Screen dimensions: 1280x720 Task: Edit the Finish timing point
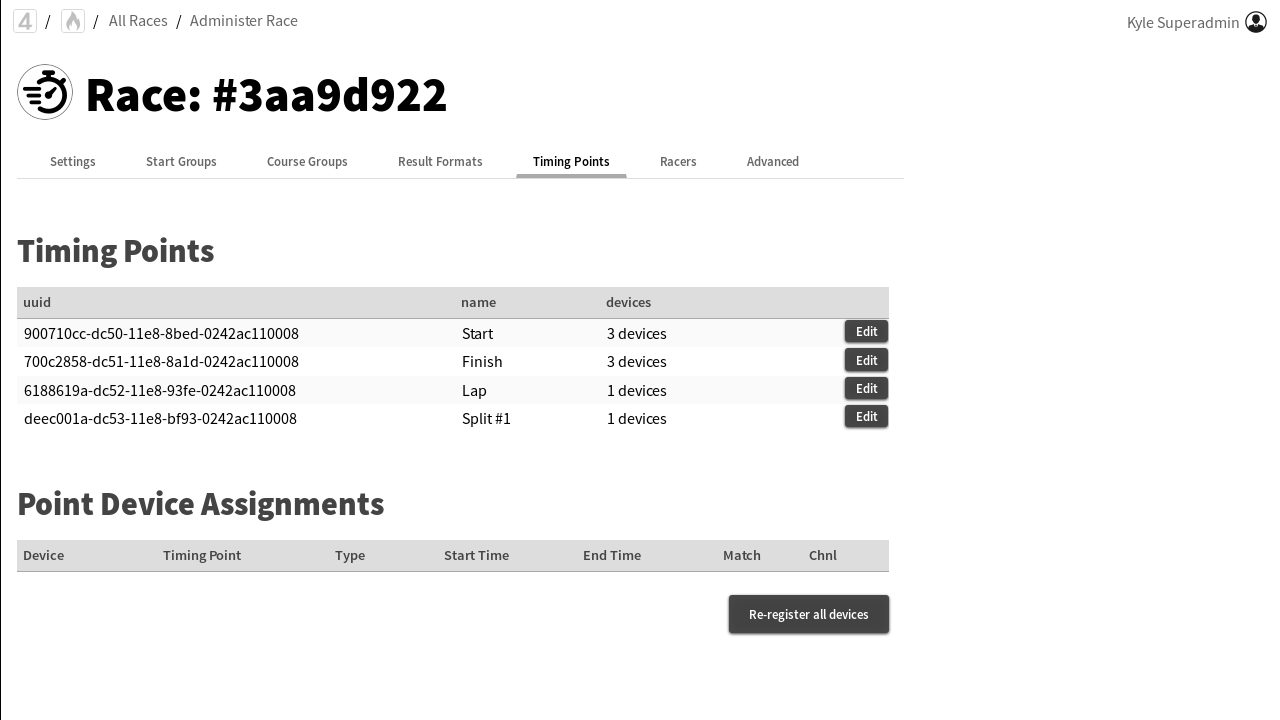[x=866, y=361]
